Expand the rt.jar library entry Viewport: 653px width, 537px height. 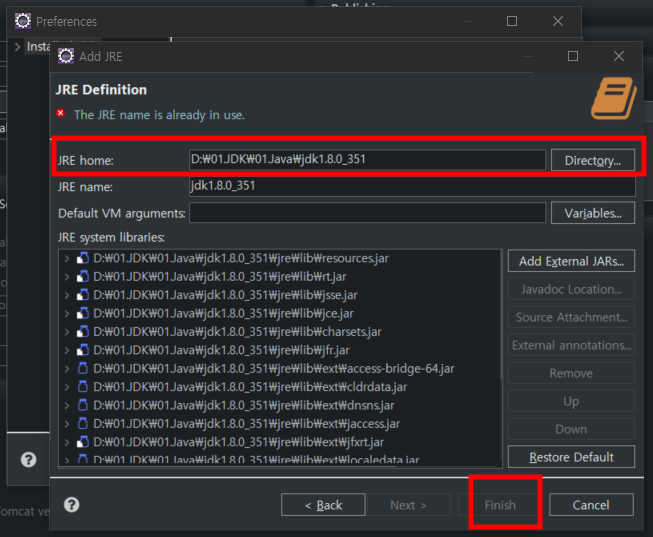click(x=67, y=277)
